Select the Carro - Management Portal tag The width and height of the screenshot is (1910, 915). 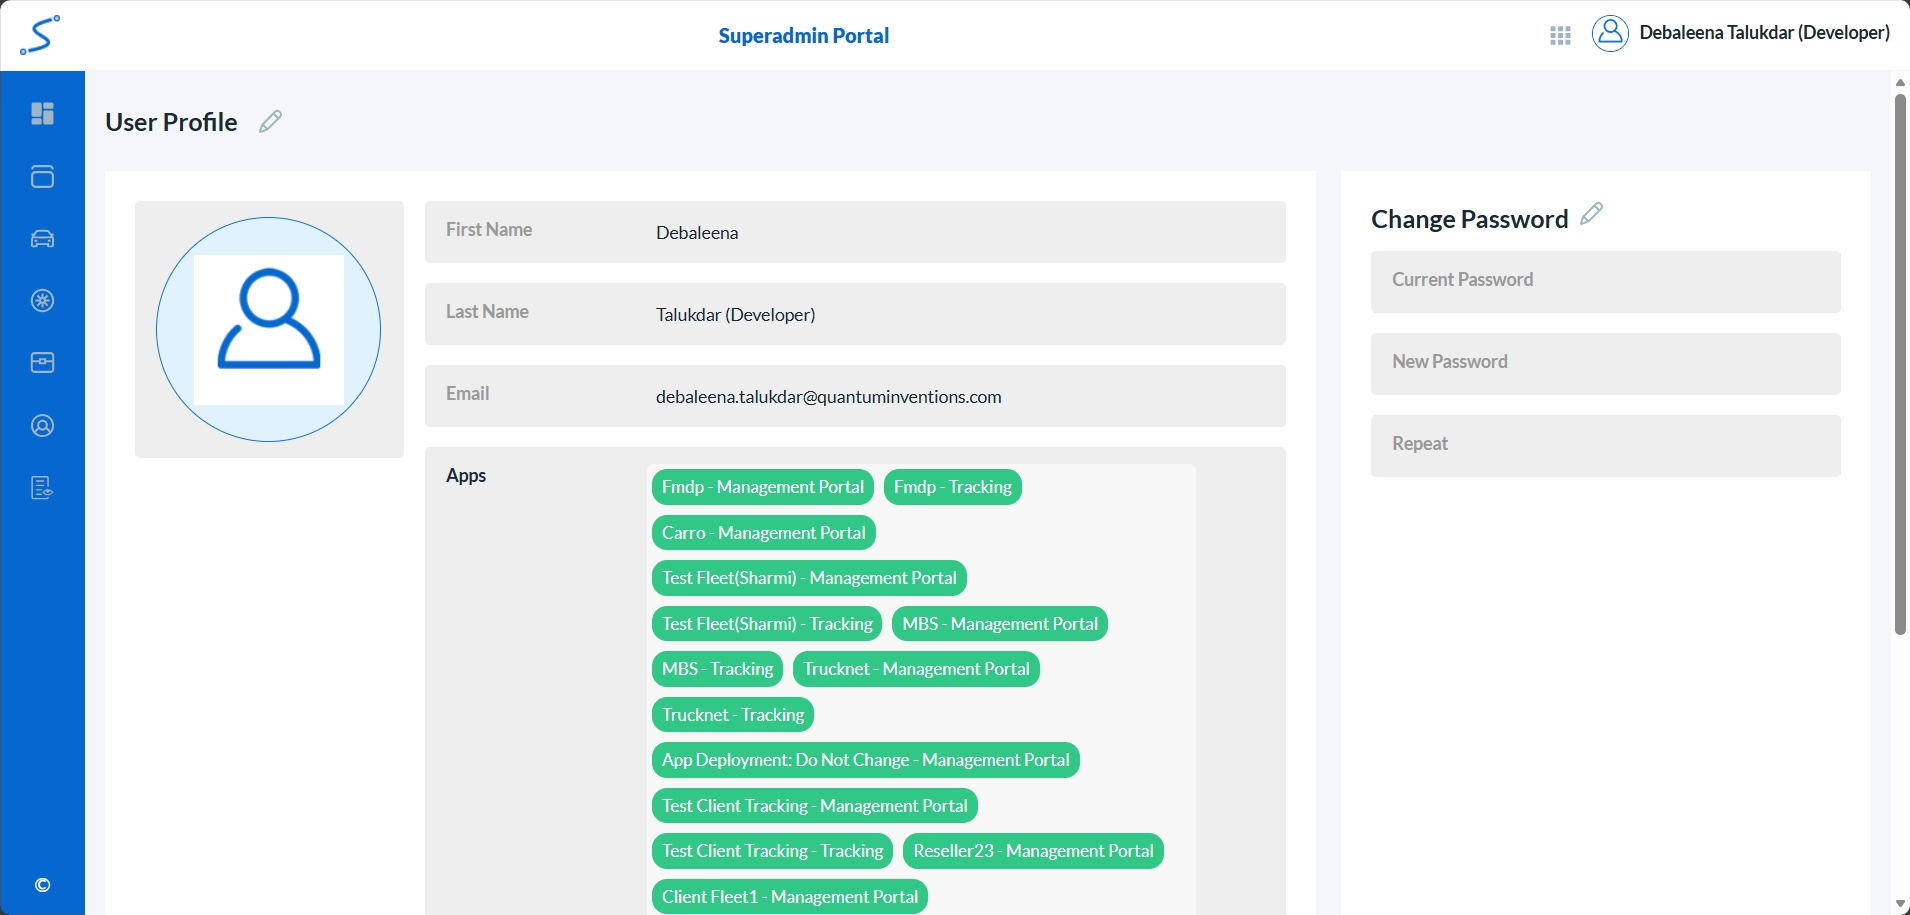point(763,533)
